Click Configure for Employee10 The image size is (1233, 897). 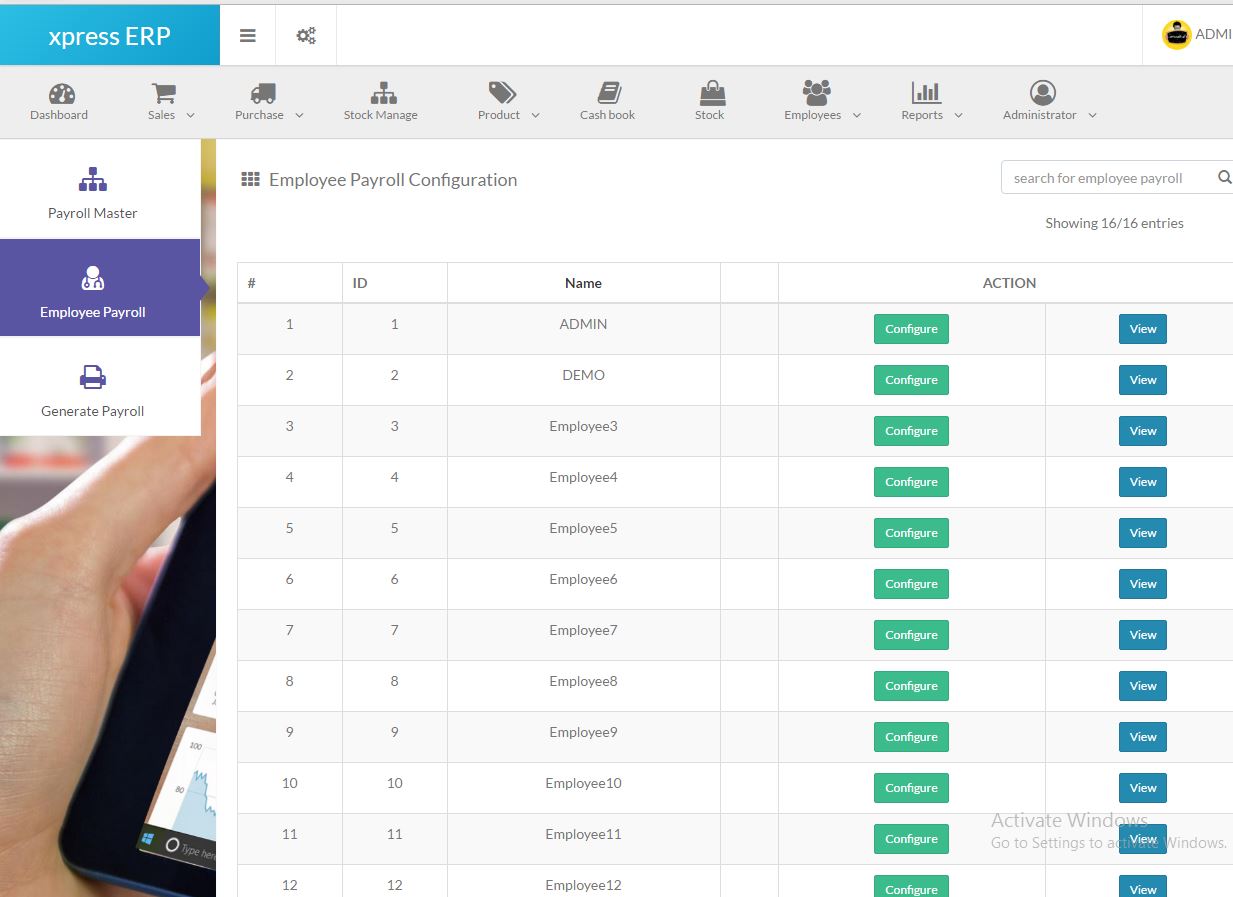pos(911,788)
